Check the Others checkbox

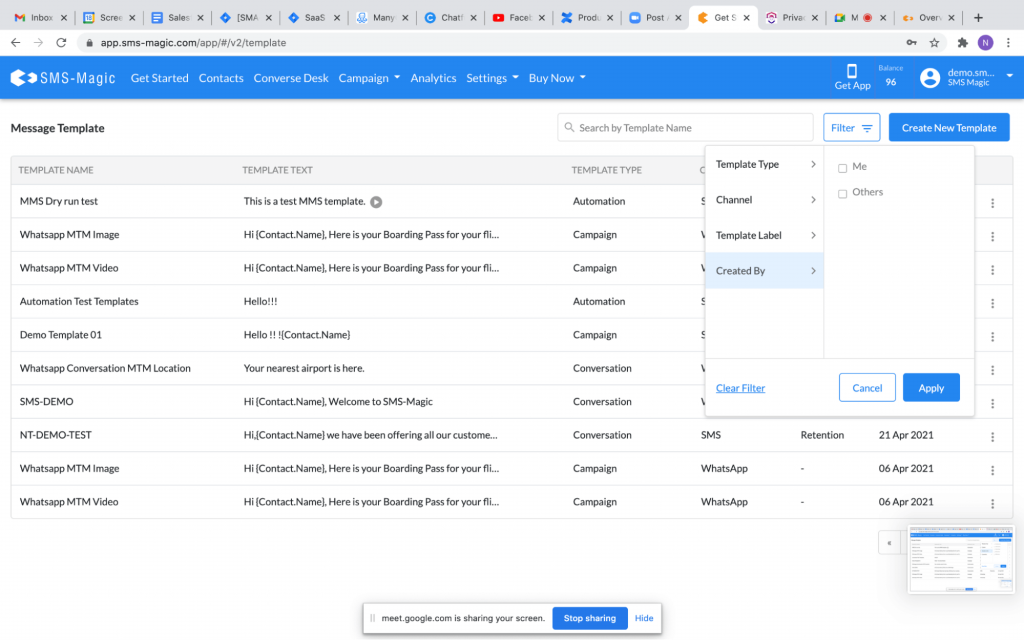point(842,194)
